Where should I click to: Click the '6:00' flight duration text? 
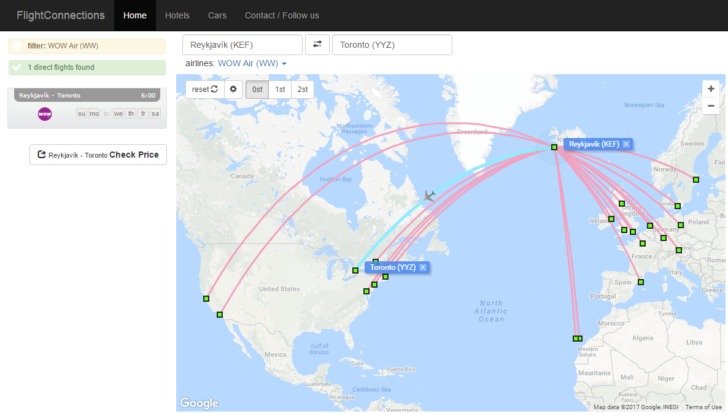coord(148,95)
